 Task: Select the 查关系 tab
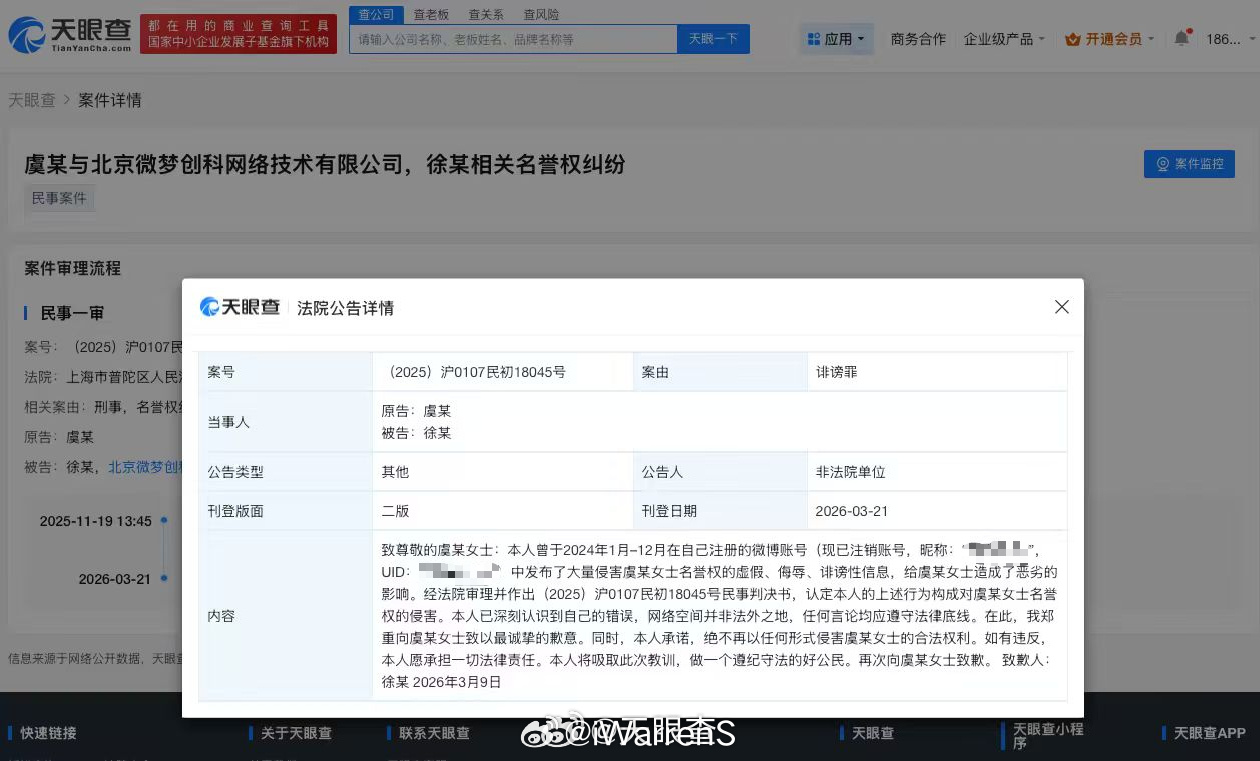tap(485, 14)
